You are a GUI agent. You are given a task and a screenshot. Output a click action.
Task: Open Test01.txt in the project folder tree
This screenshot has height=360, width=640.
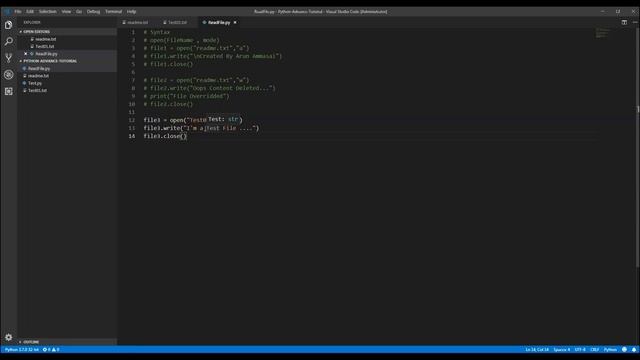(x=37, y=91)
